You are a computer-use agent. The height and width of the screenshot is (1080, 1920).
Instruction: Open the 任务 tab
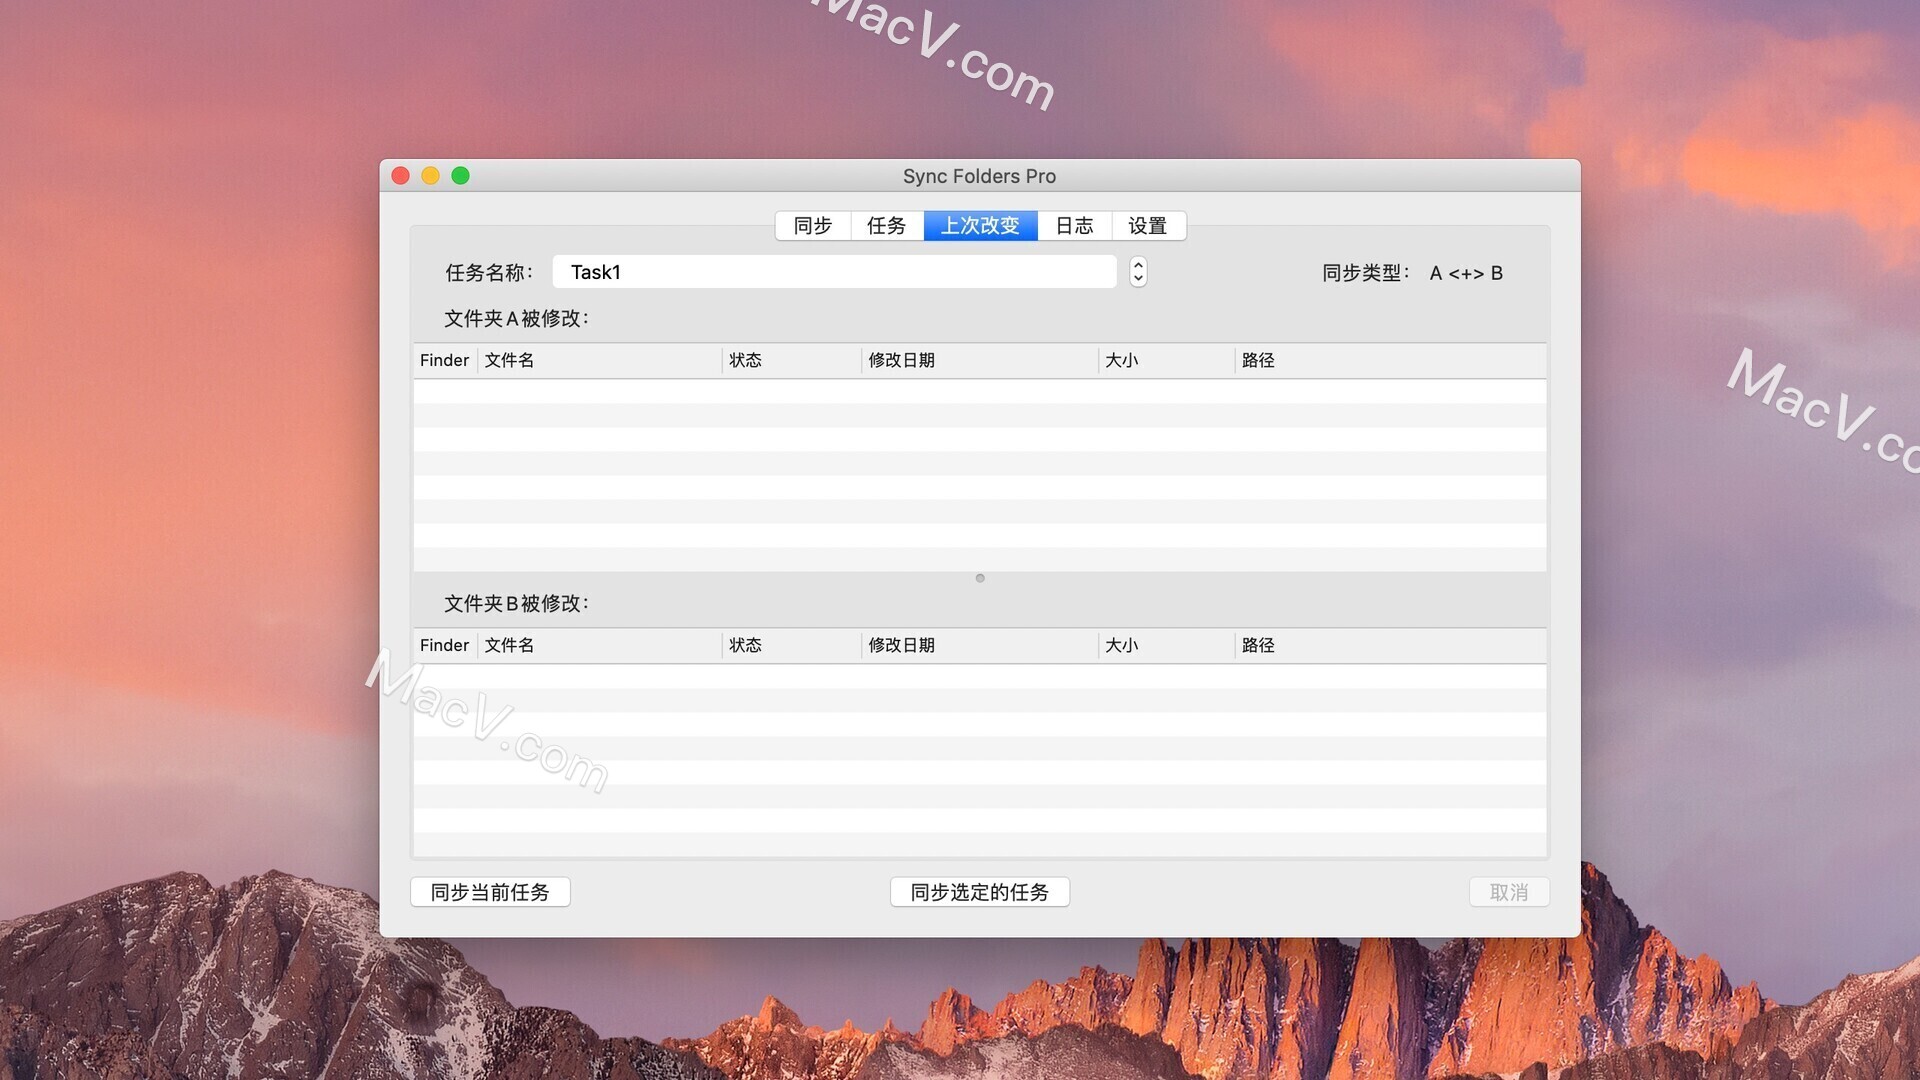click(x=886, y=226)
